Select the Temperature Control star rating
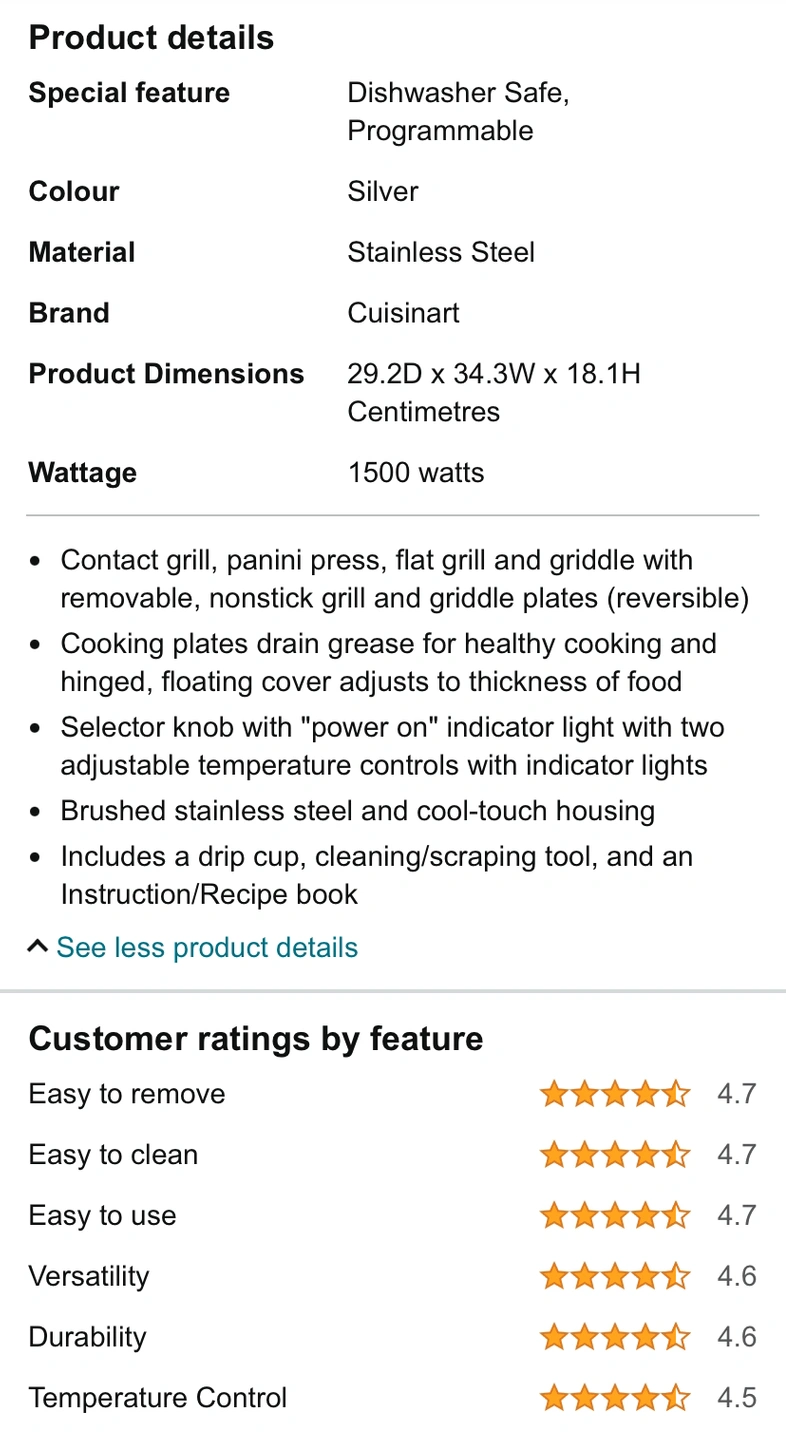 615,1398
